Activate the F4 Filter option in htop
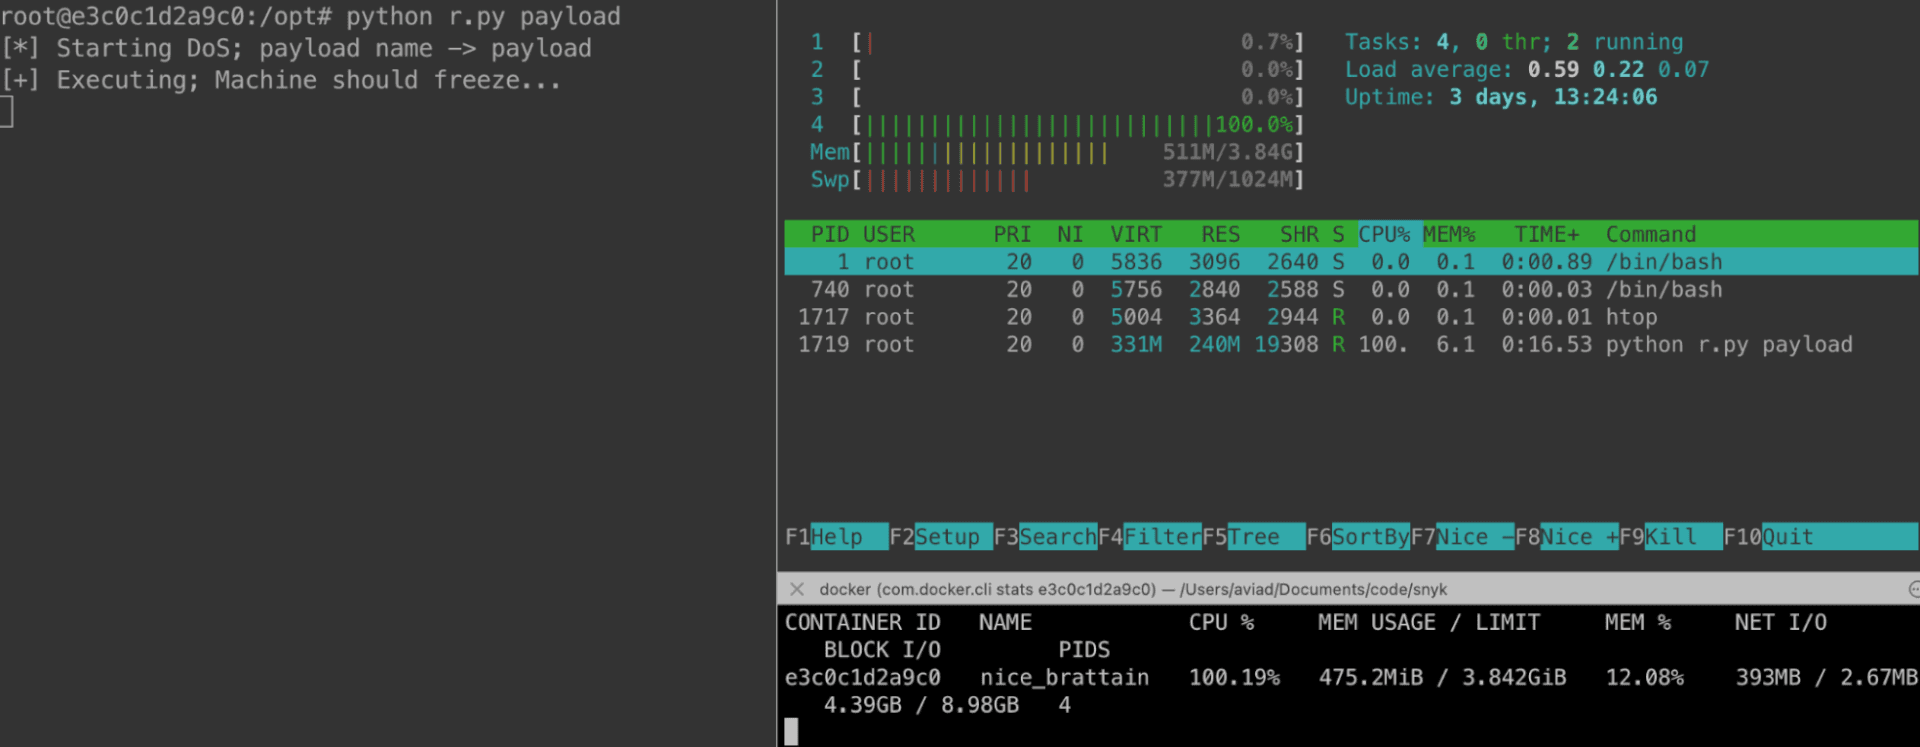Screen dimensions: 1920x747 [1150, 537]
